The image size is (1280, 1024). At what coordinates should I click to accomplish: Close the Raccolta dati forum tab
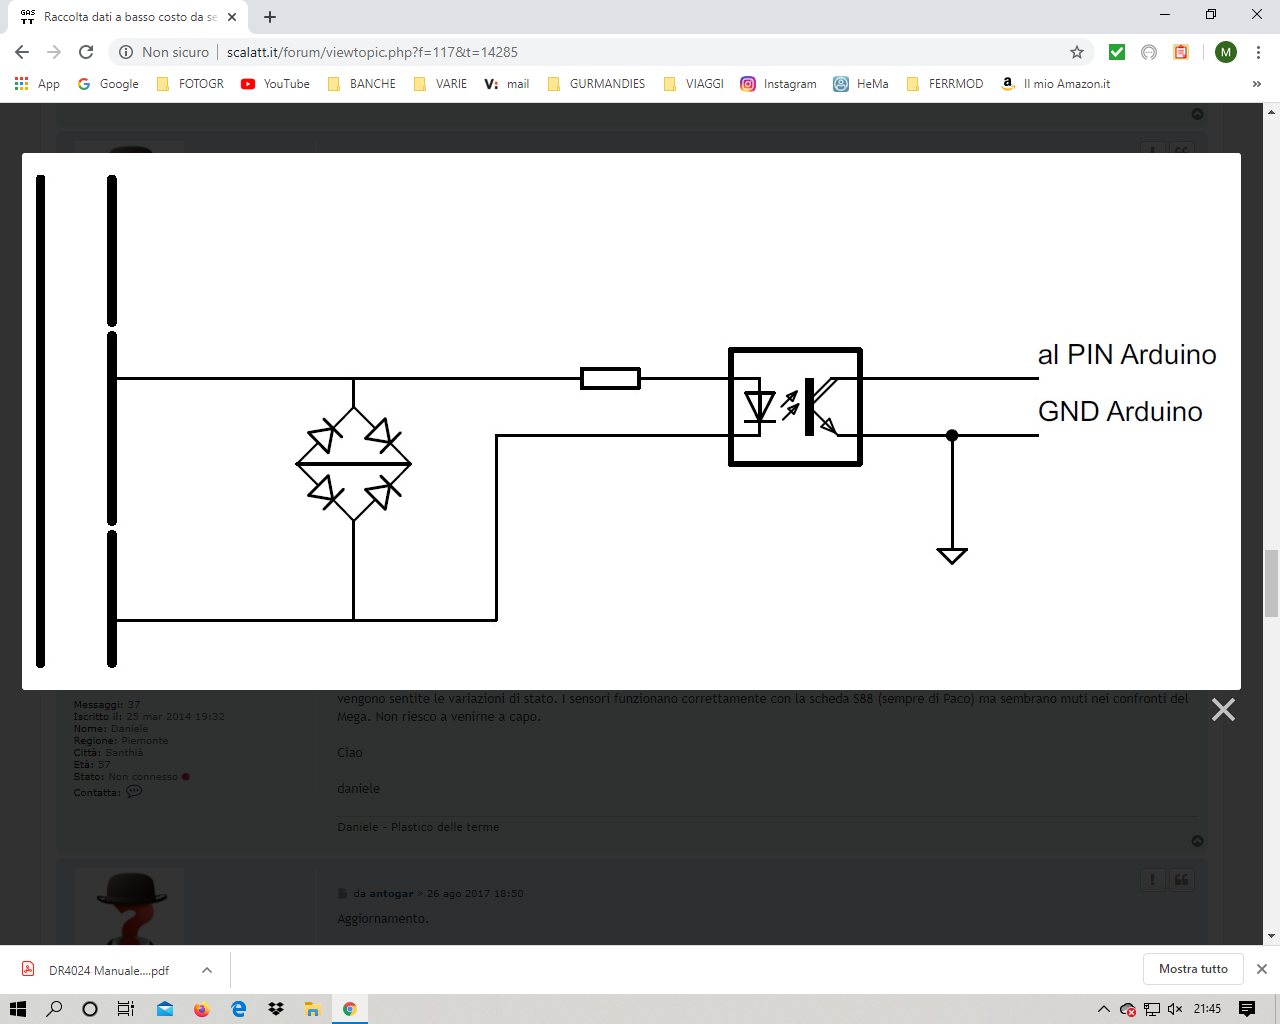[232, 17]
